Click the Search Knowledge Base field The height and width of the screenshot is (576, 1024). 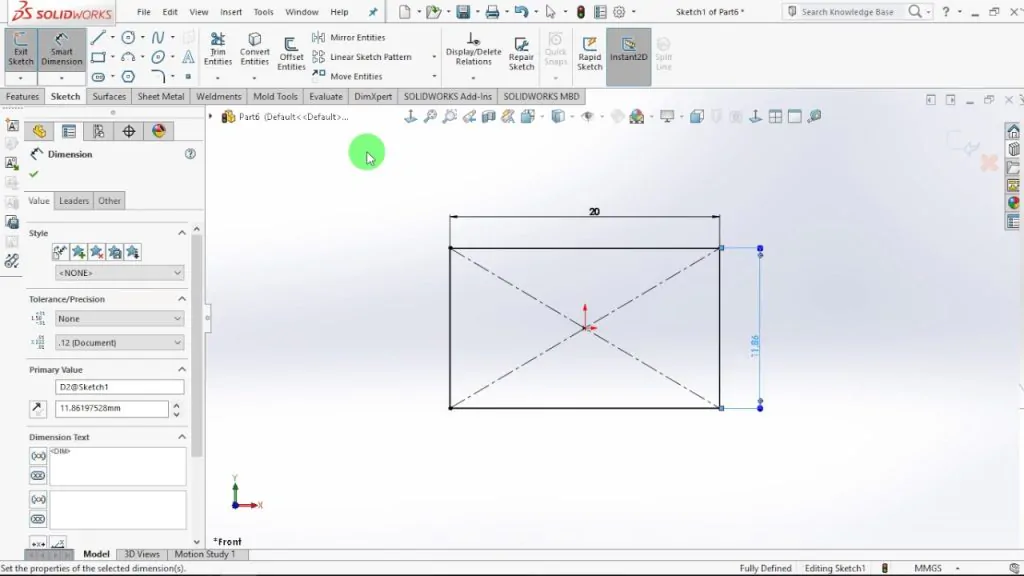tap(846, 12)
